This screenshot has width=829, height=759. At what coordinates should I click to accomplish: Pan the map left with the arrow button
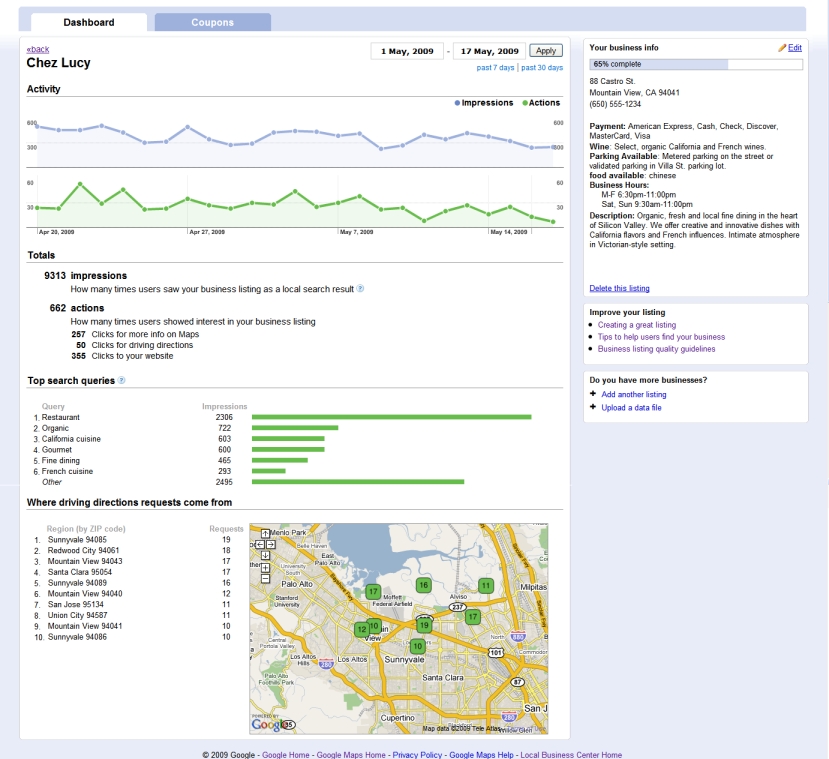[x=260, y=544]
